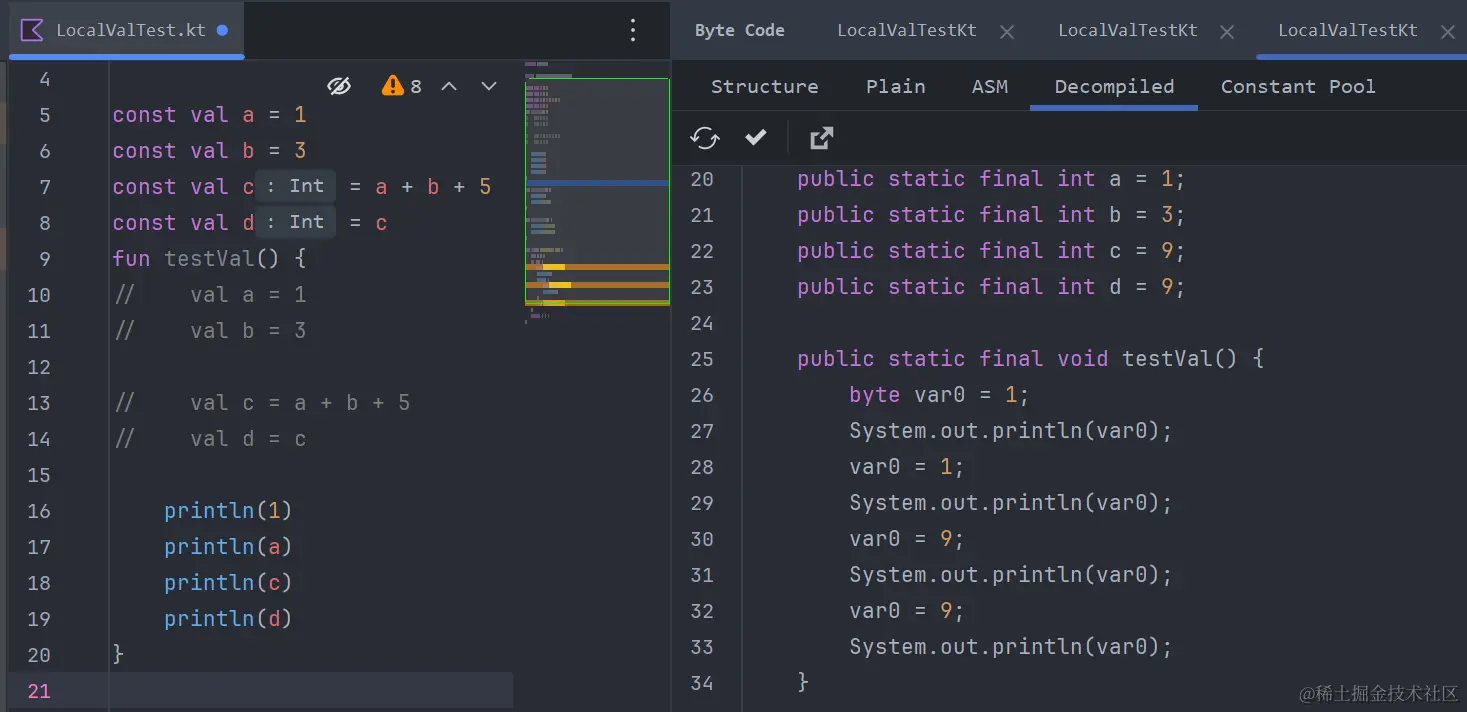
Task: Open the second LocalValTestKt tab
Action: [x=1127, y=30]
